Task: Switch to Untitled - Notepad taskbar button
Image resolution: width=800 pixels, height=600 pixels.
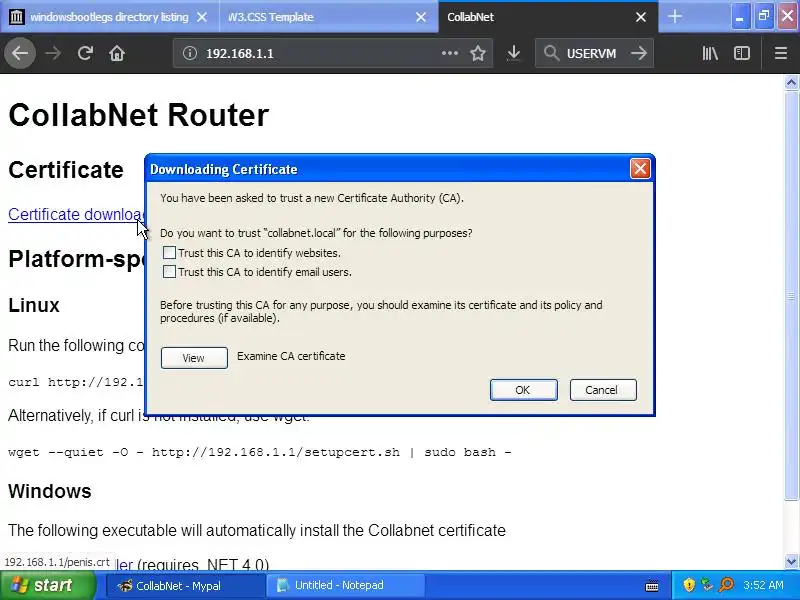Action: (345, 585)
